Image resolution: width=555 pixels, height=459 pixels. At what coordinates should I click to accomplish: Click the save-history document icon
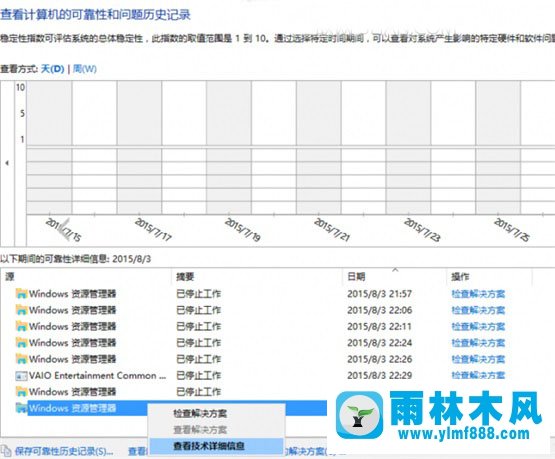tap(6, 451)
